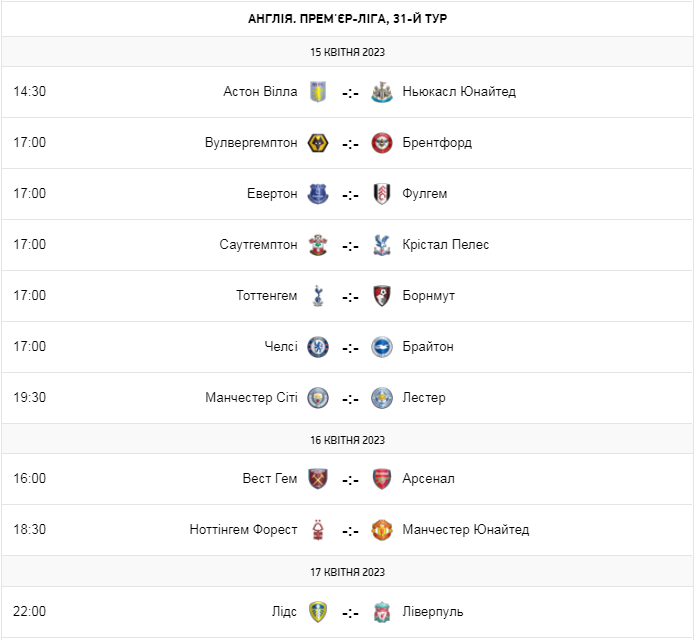Screen dimensions: 696x640
Task: Click the Everton club crest
Action: [x=318, y=194]
